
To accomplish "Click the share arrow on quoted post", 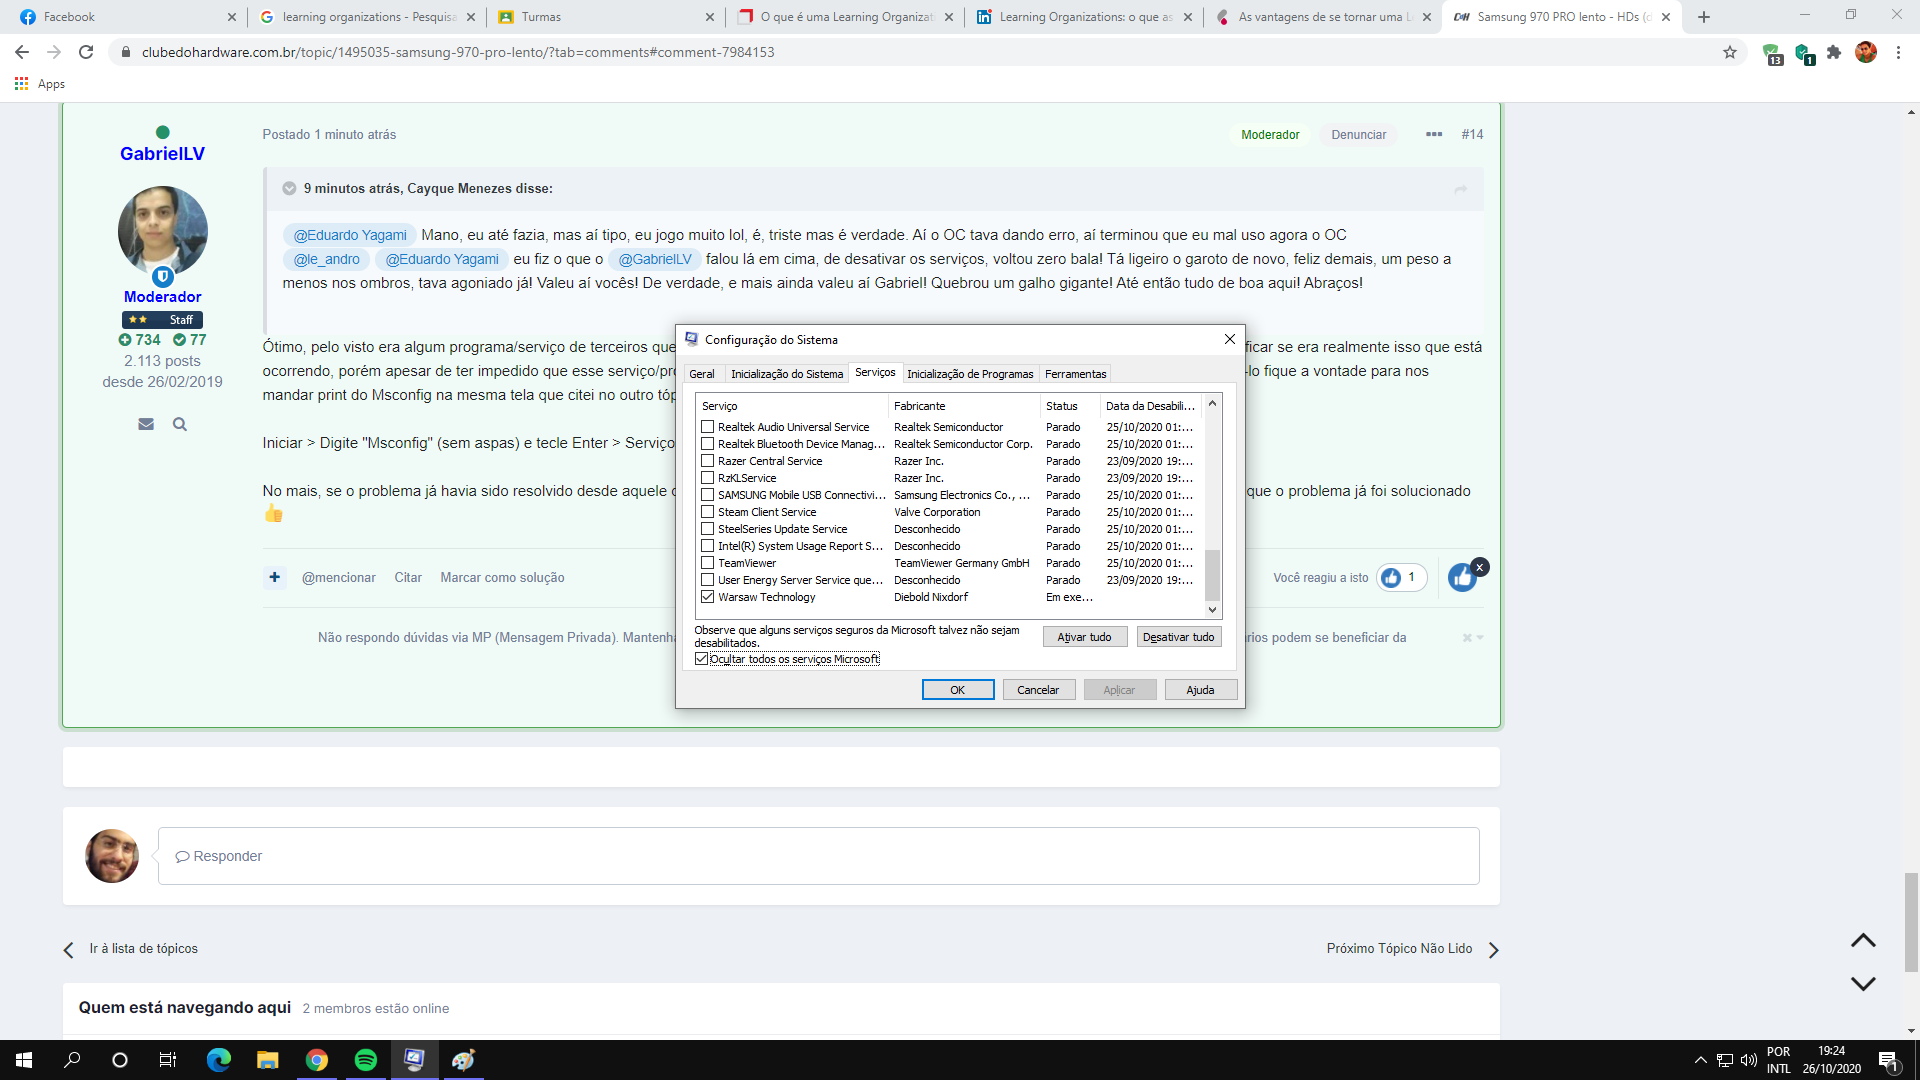I will click(x=1461, y=188).
